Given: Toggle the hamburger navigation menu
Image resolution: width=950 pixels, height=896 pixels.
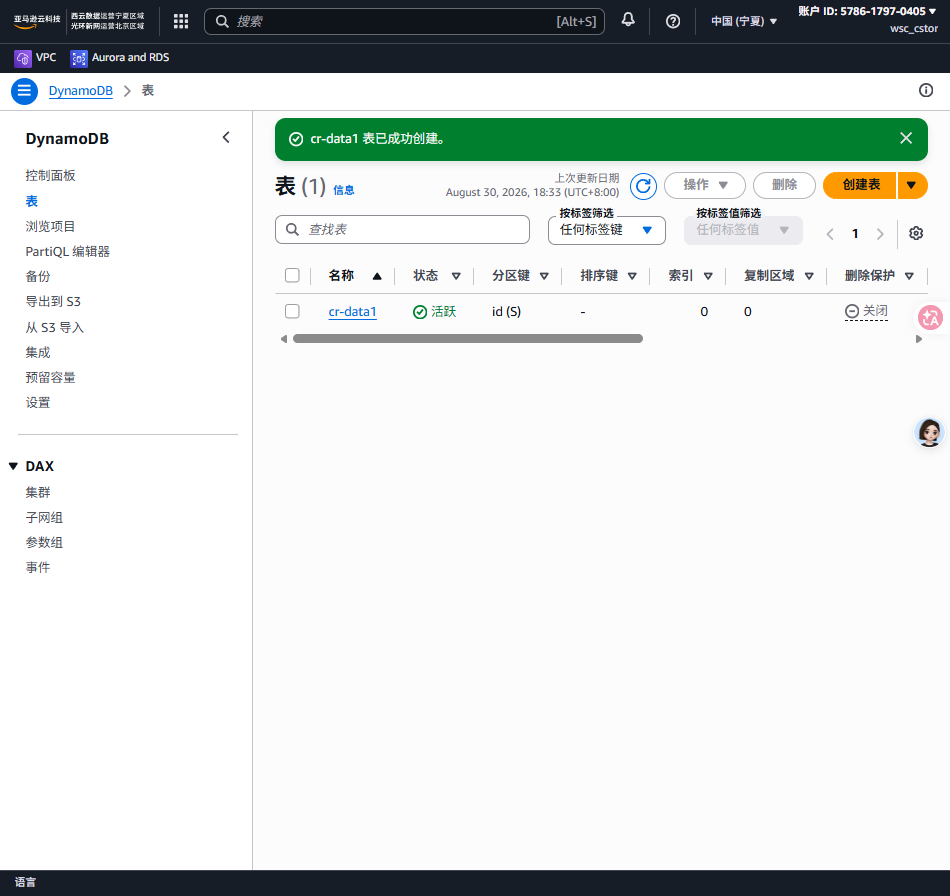Looking at the screenshot, I should point(24,91).
